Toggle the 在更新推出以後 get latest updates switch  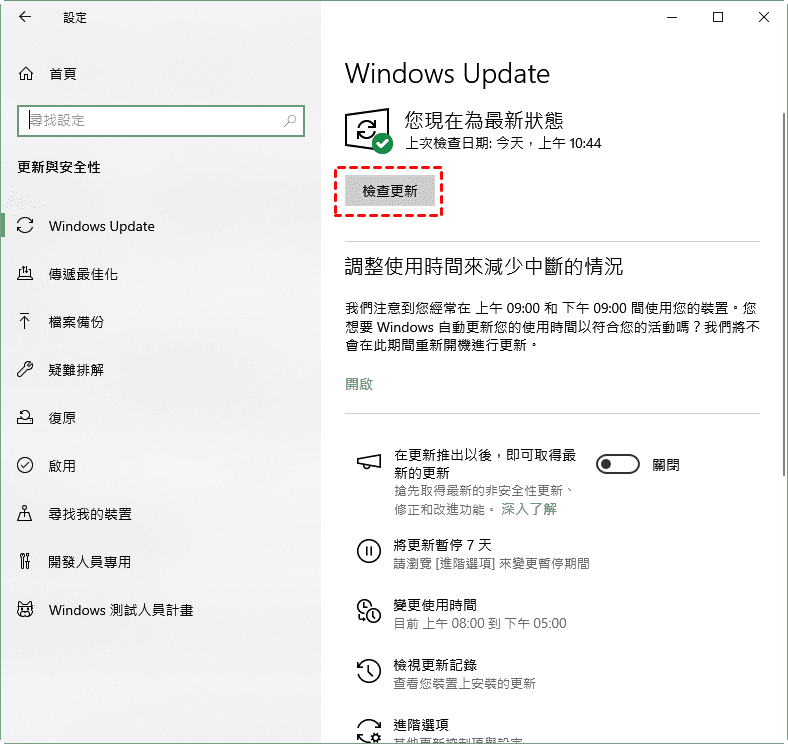(618, 464)
